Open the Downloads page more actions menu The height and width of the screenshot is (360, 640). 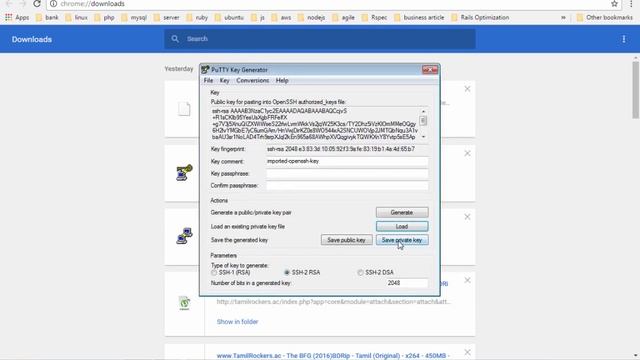(624, 39)
